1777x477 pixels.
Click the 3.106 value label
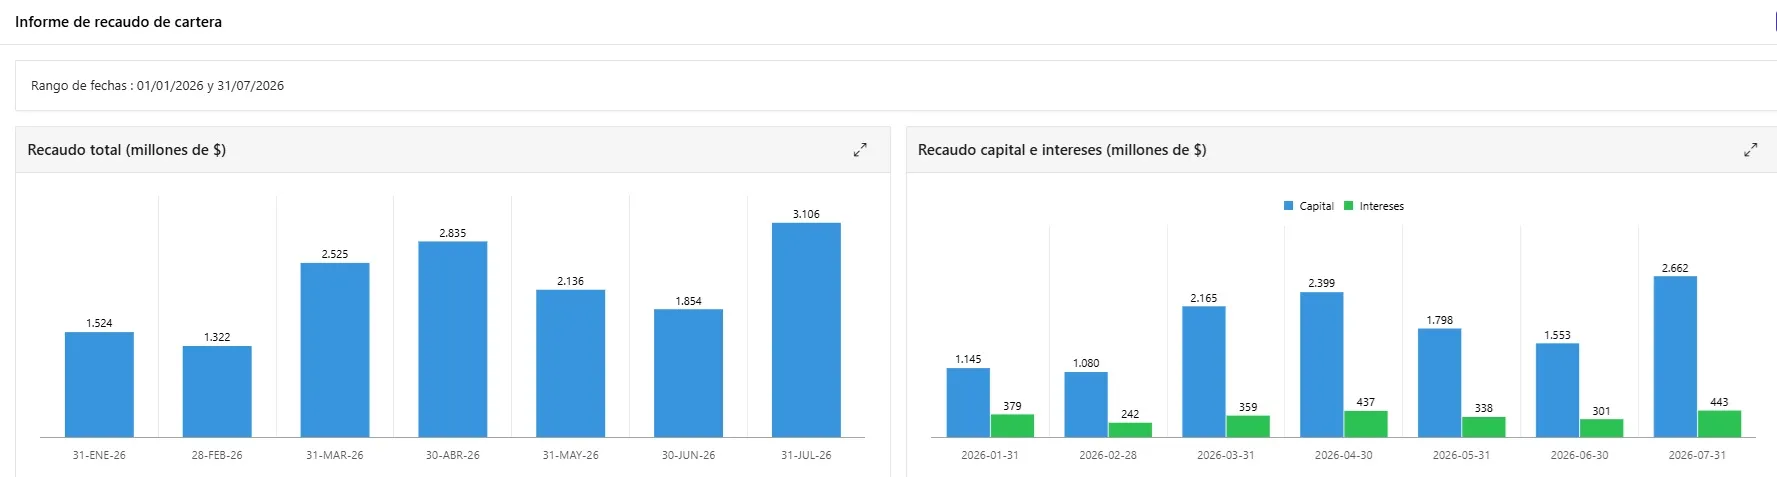pos(806,214)
